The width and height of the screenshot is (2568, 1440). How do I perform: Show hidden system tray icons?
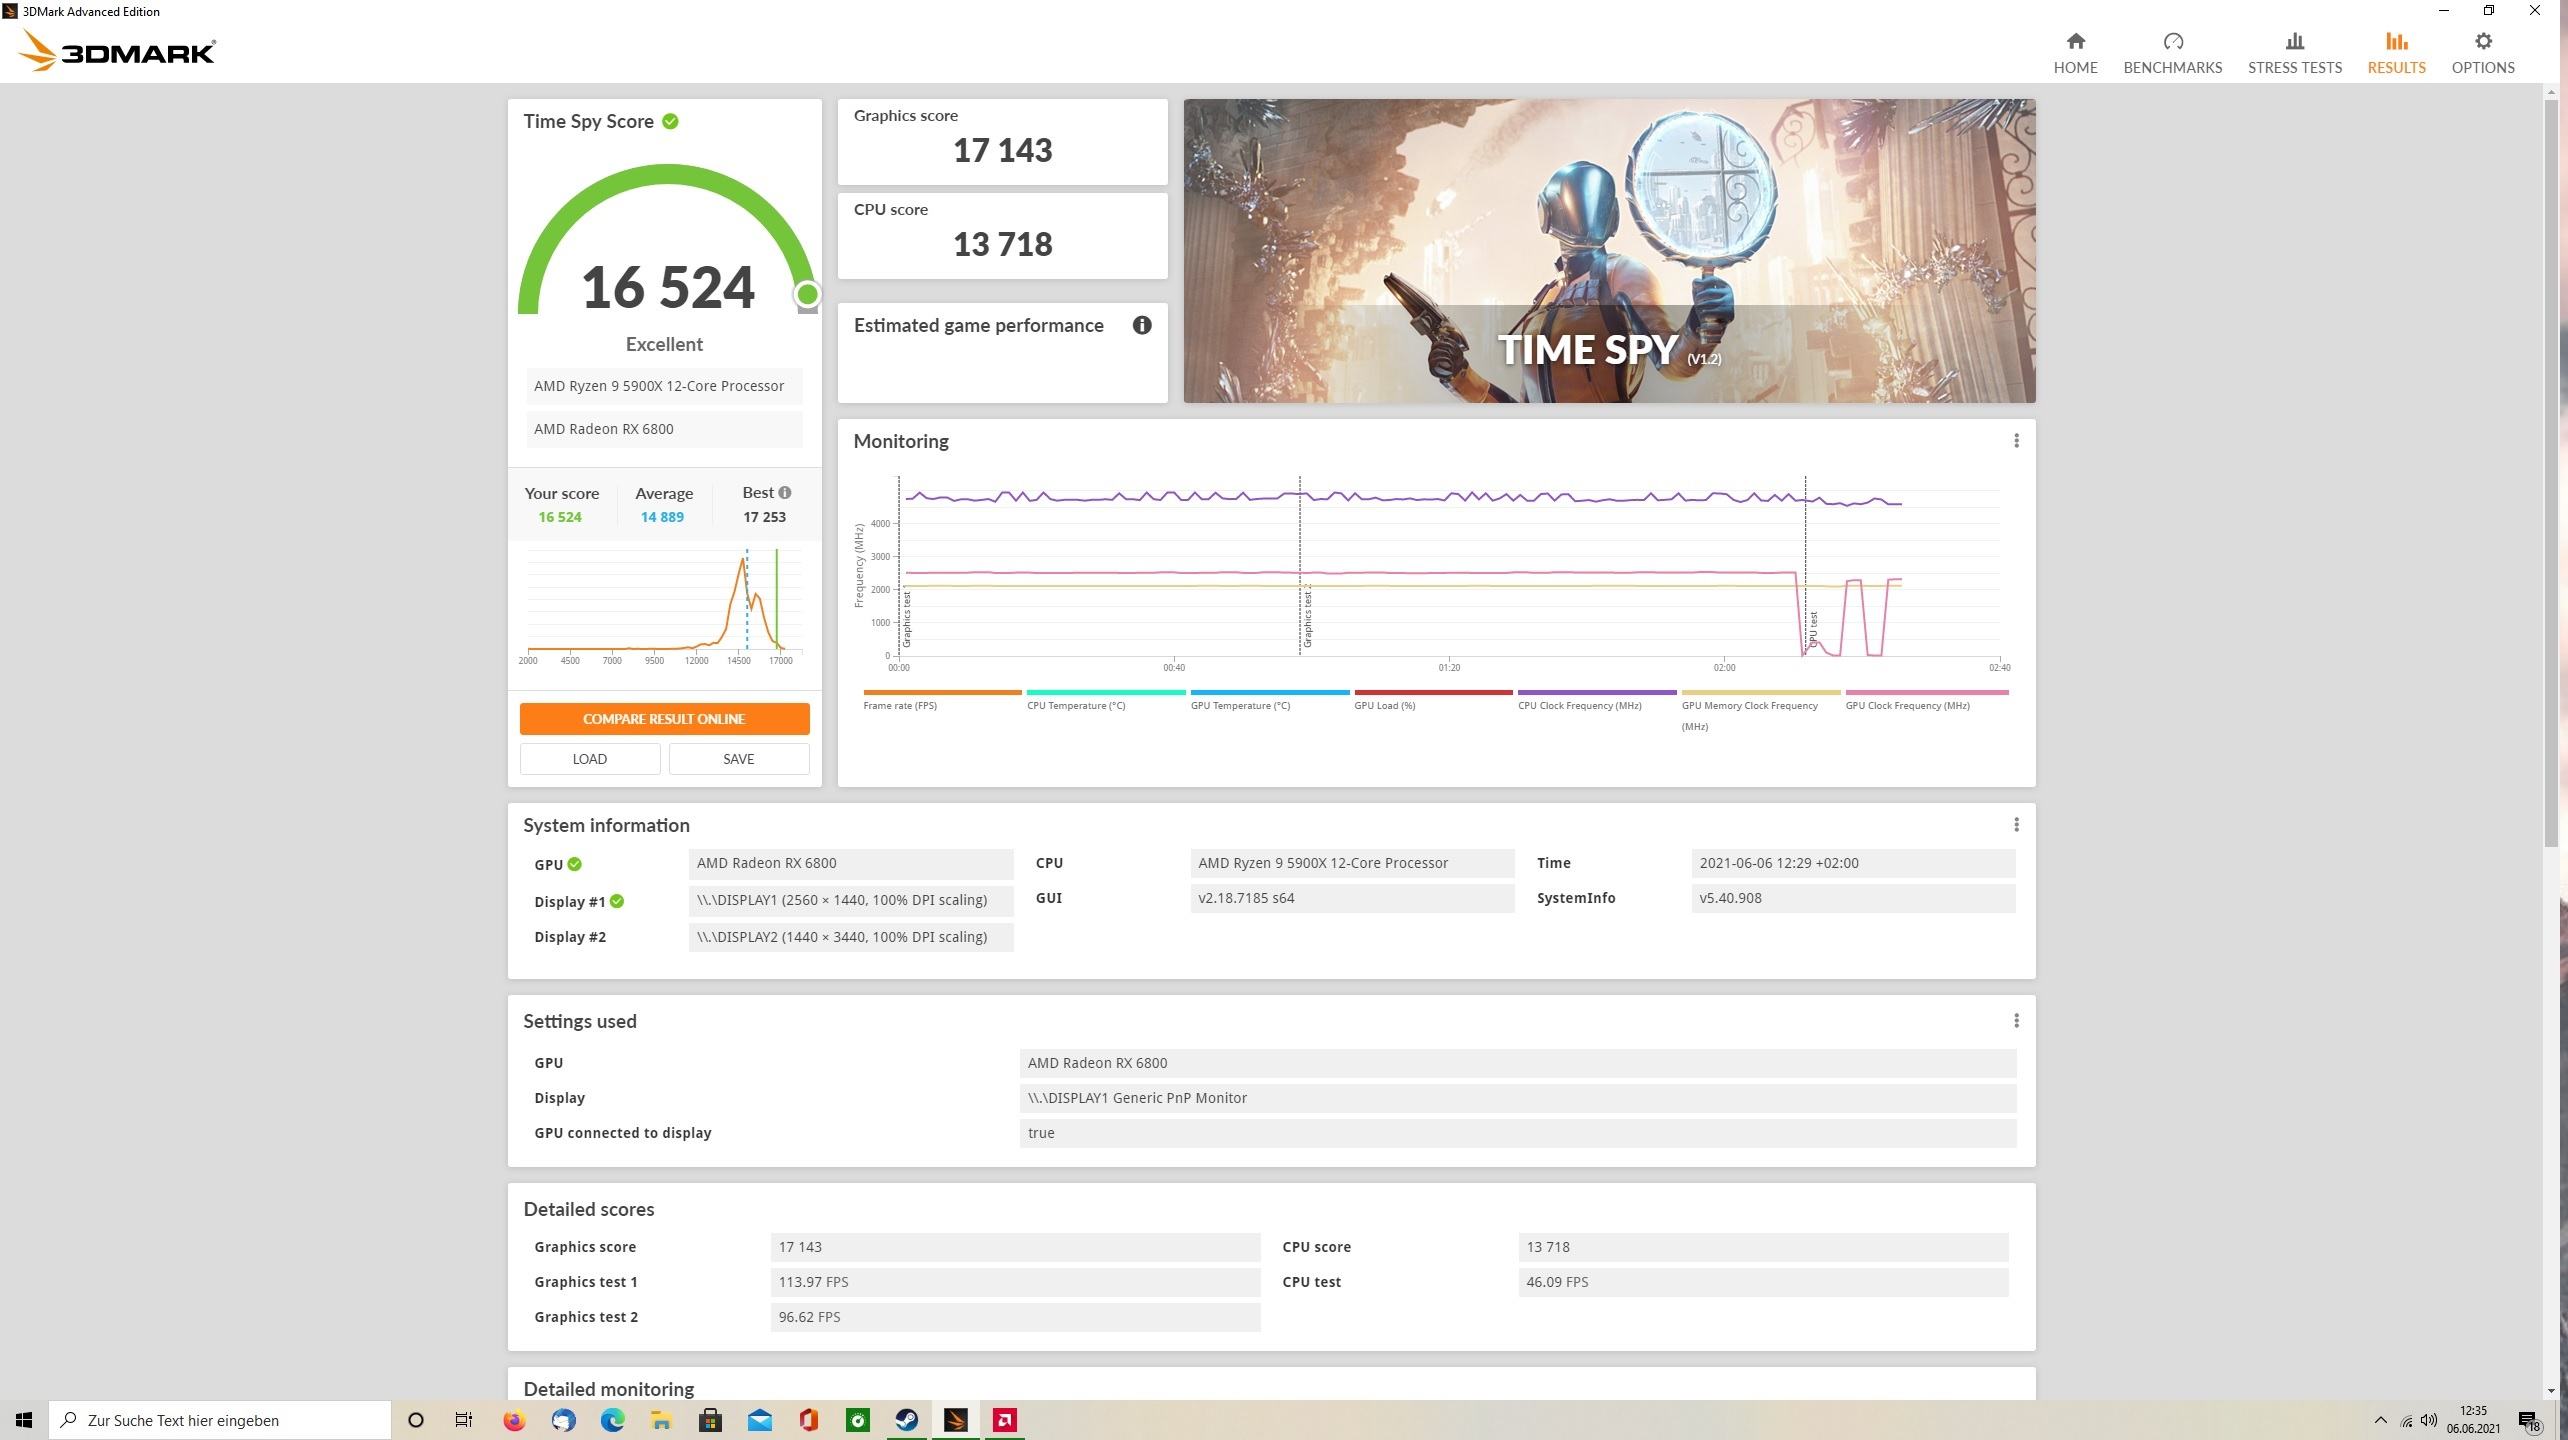tap(2380, 1420)
